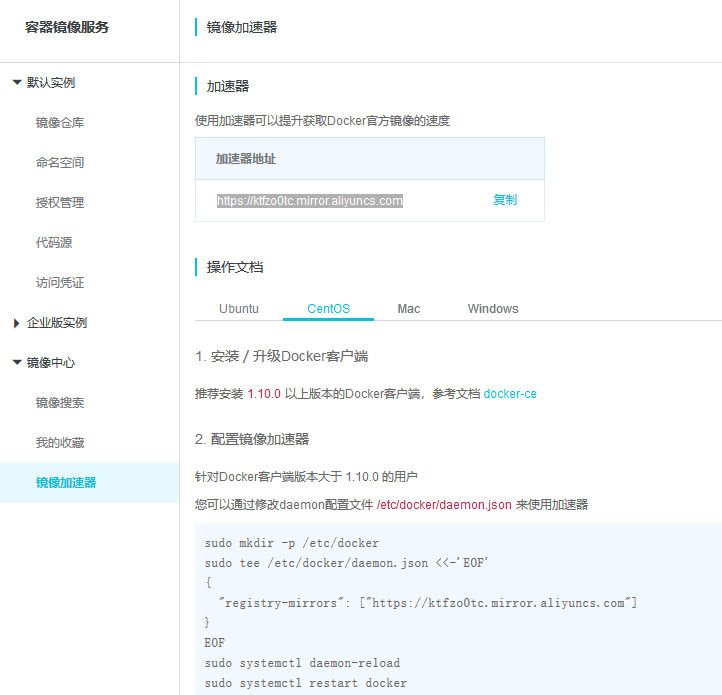This screenshot has height=695, width=722.
Task: Open 授权管理 sidebar item
Action: 60,203
